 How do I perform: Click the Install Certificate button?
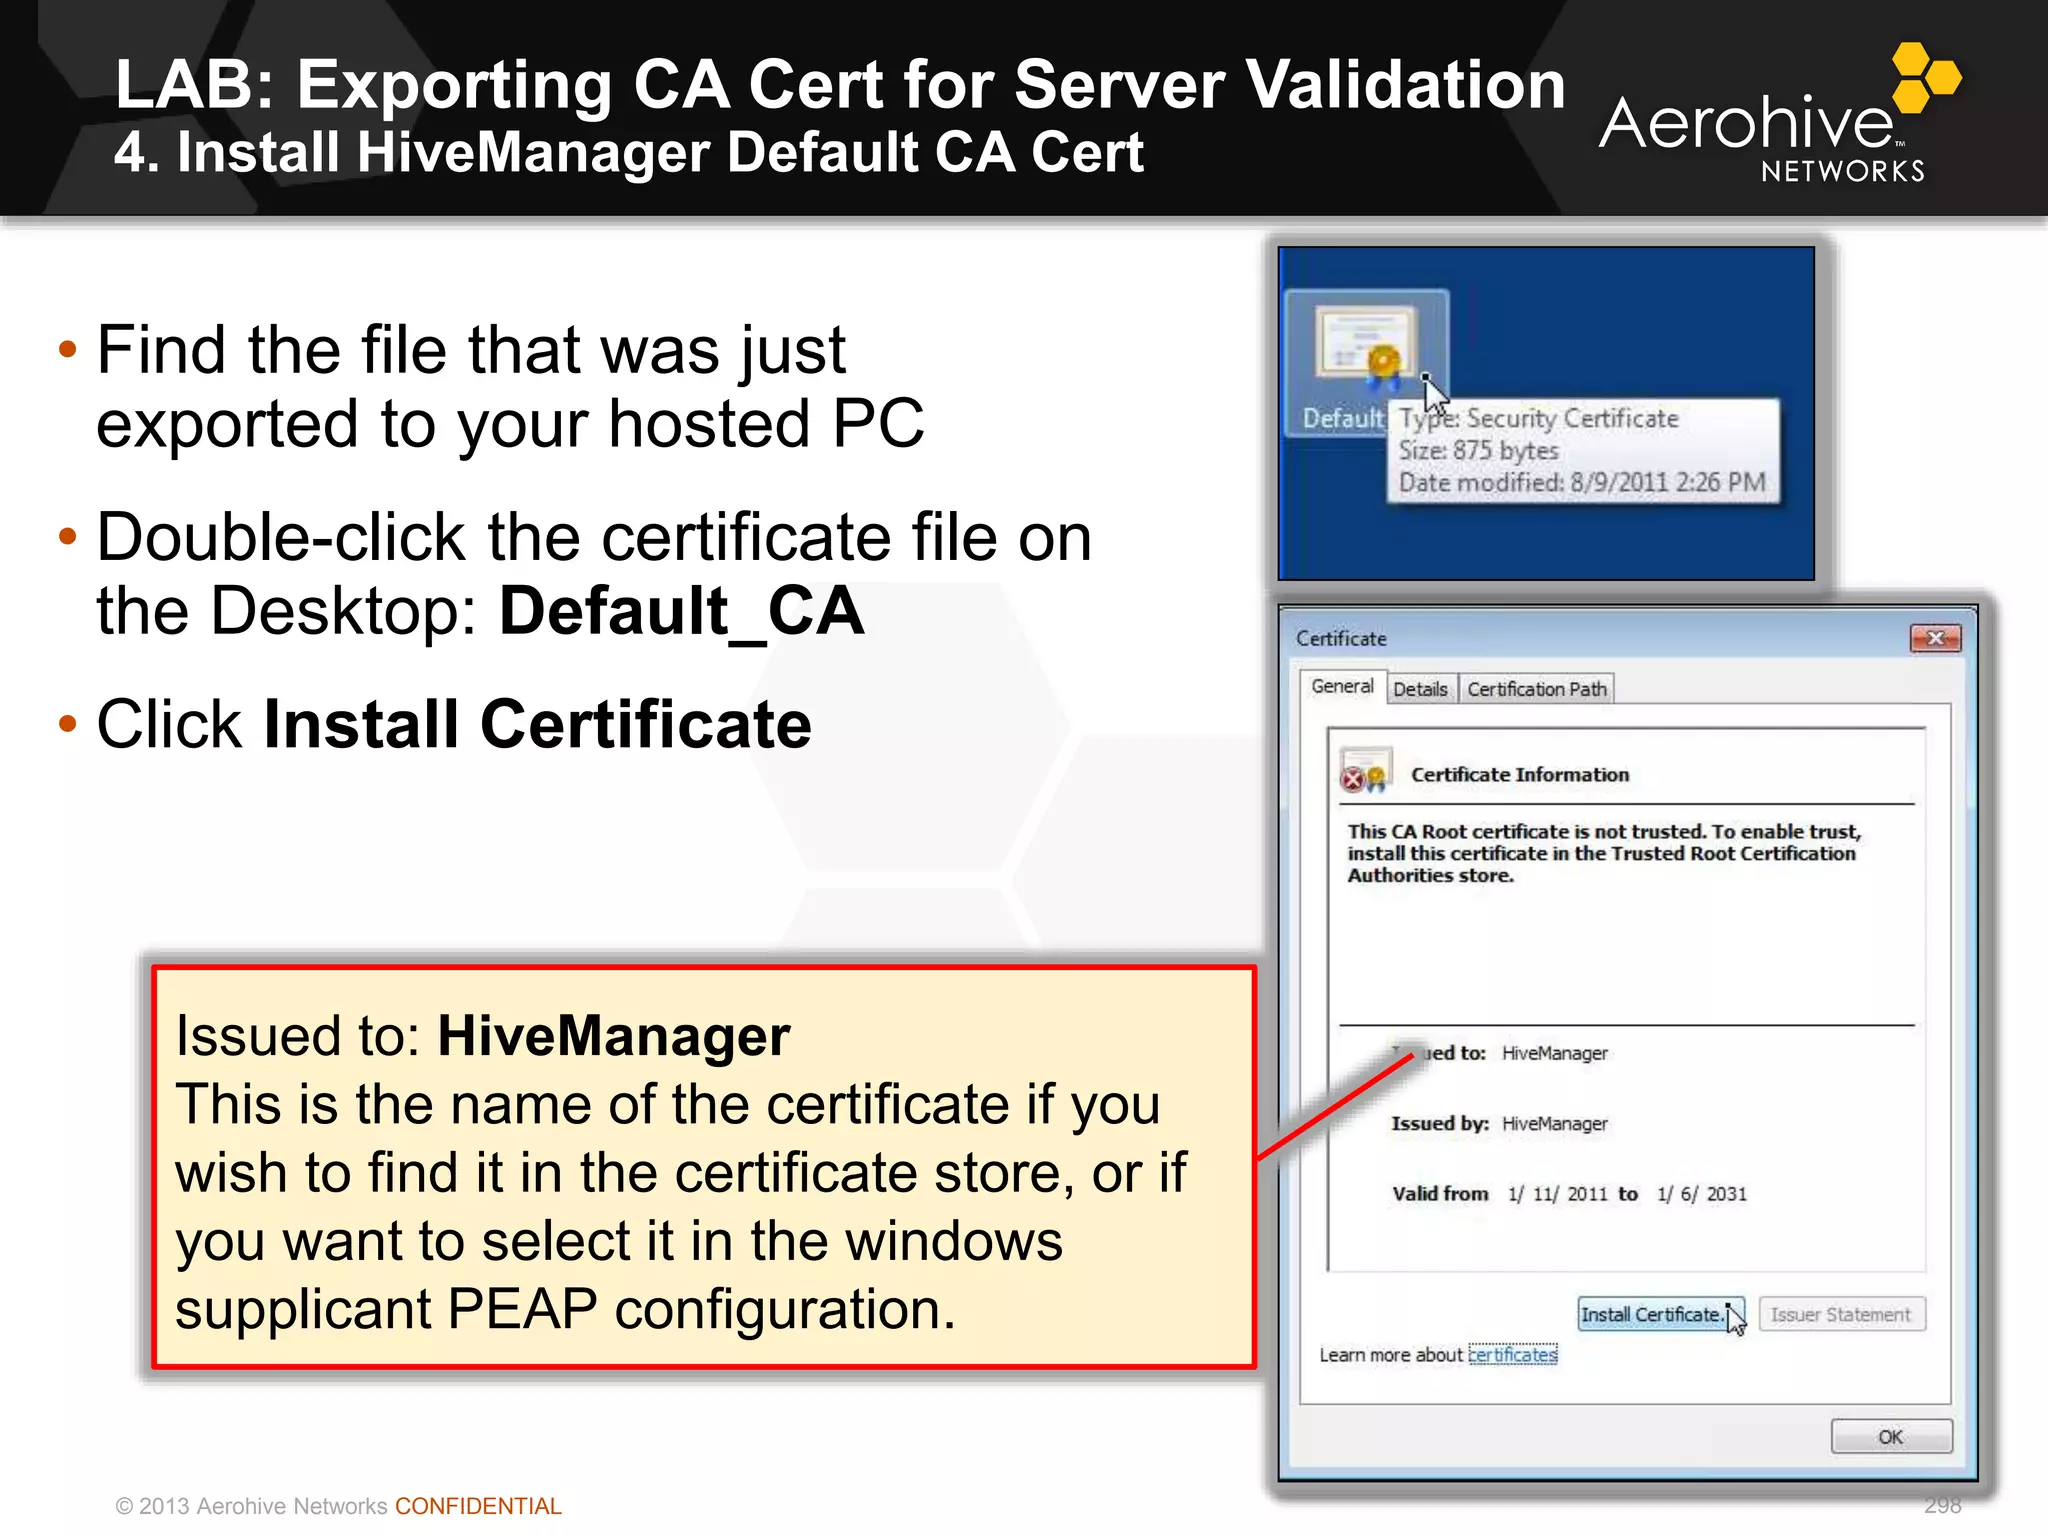pyautogui.click(x=1660, y=1314)
